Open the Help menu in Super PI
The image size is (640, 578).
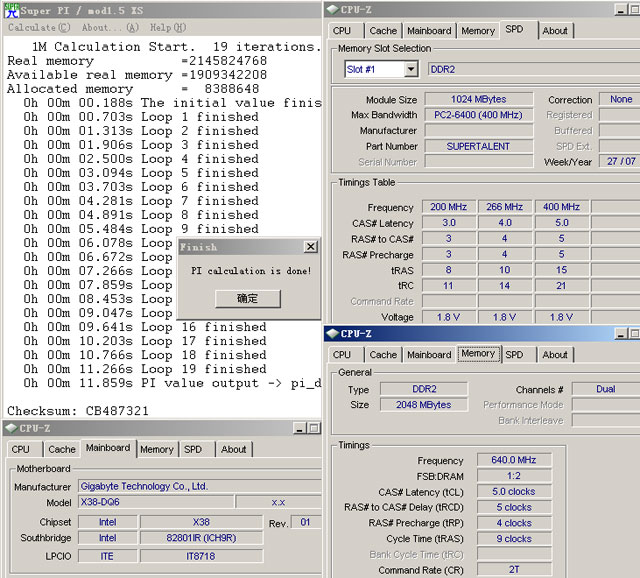pyautogui.click(x=167, y=28)
